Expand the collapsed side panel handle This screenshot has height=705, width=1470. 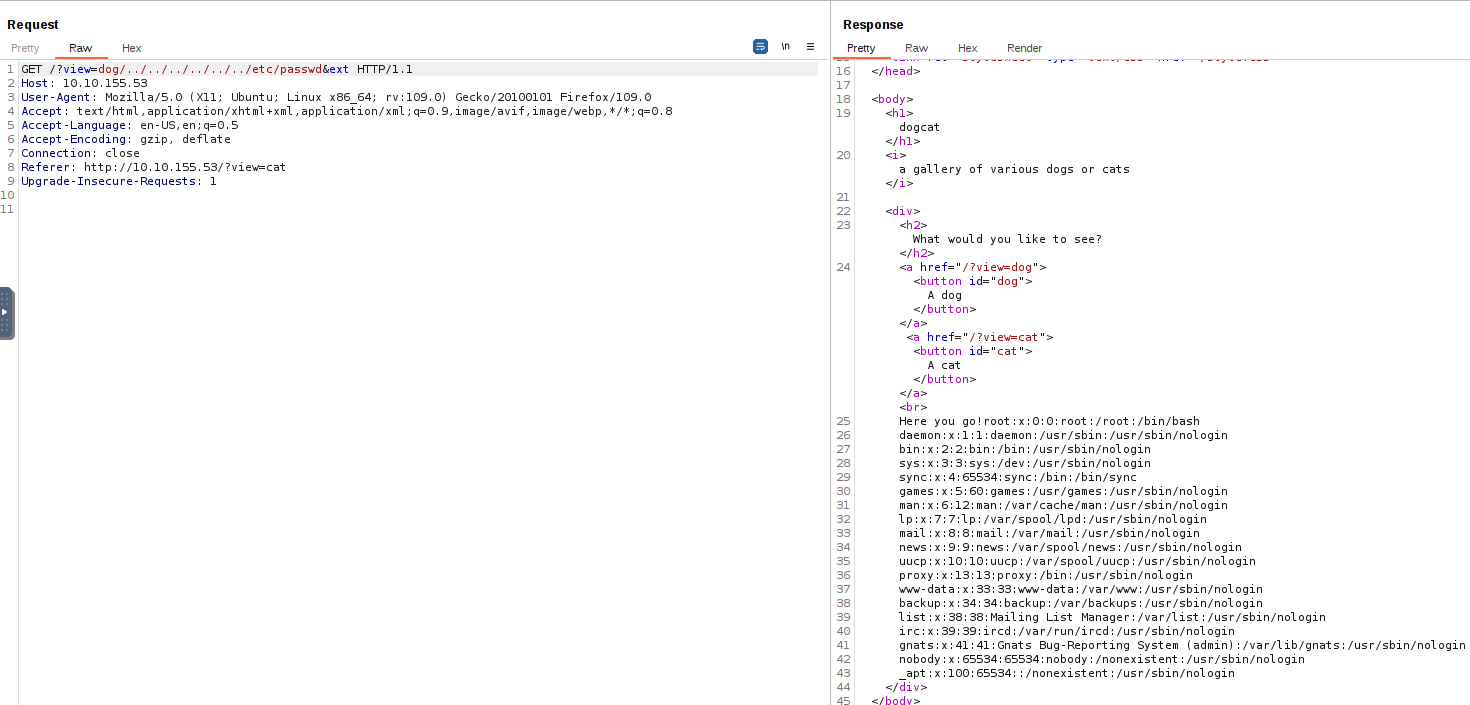pyautogui.click(x=6, y=313)
